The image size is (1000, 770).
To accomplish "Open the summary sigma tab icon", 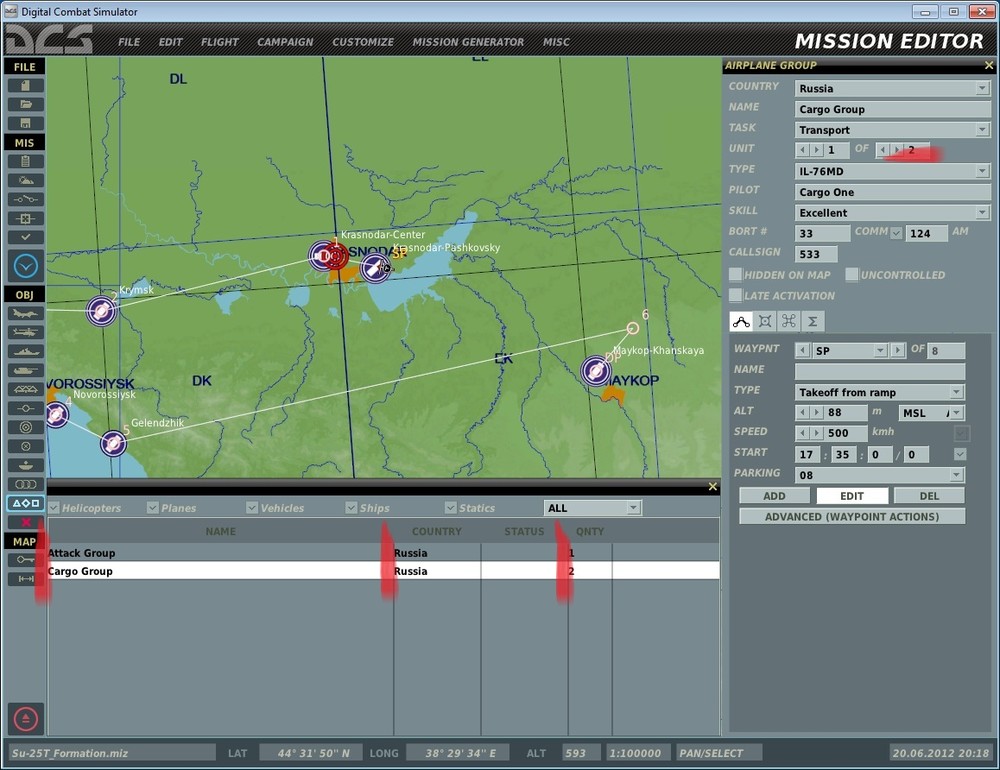I will point(813,321).
